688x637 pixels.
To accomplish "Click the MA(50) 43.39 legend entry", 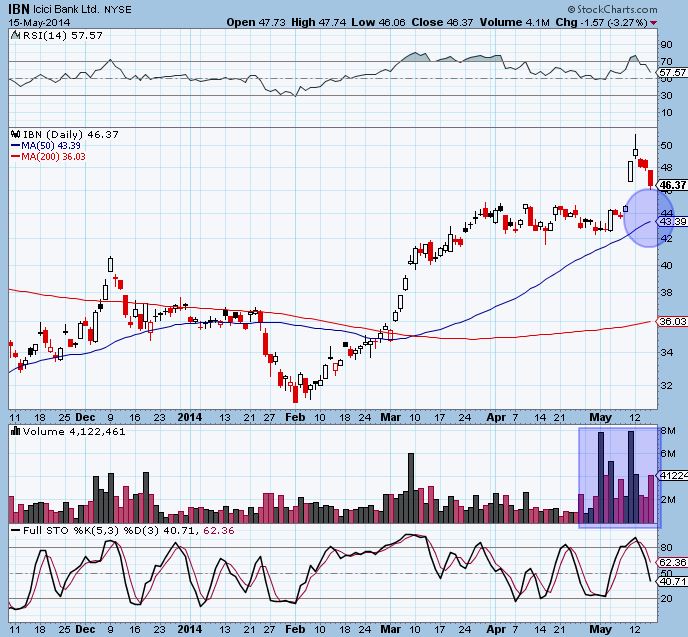I will tap(46, 146).
